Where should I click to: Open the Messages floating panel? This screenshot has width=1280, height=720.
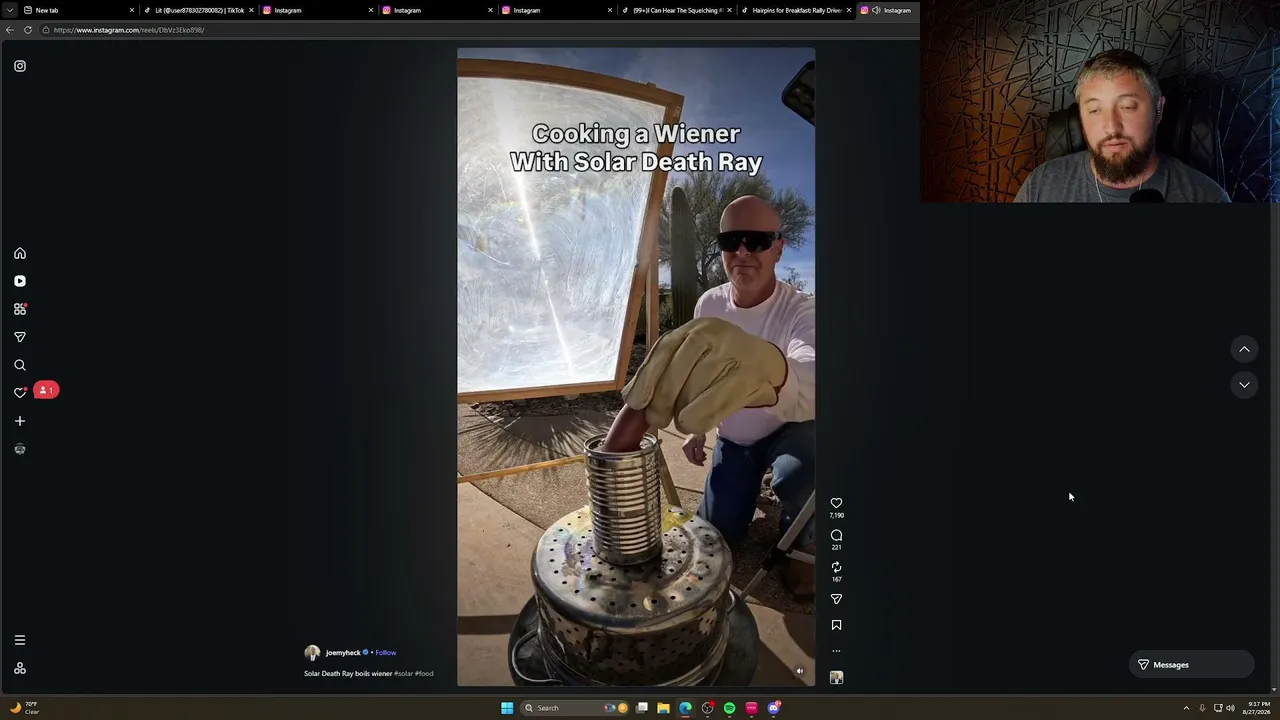[1191, 665]
